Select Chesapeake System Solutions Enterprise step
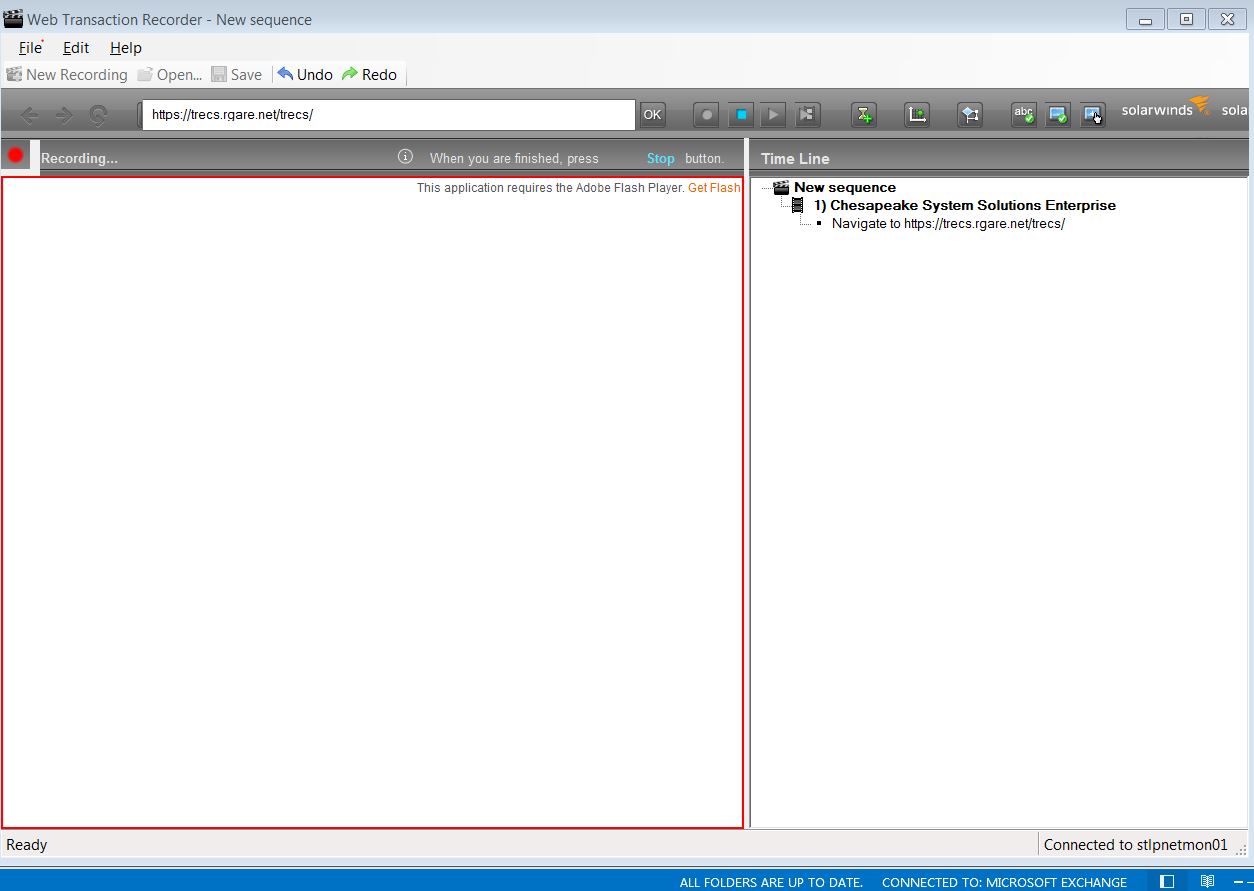Image resolution: width=1254 pixels, height=891 pixels. pyautogui.click(x=964, y=205)
